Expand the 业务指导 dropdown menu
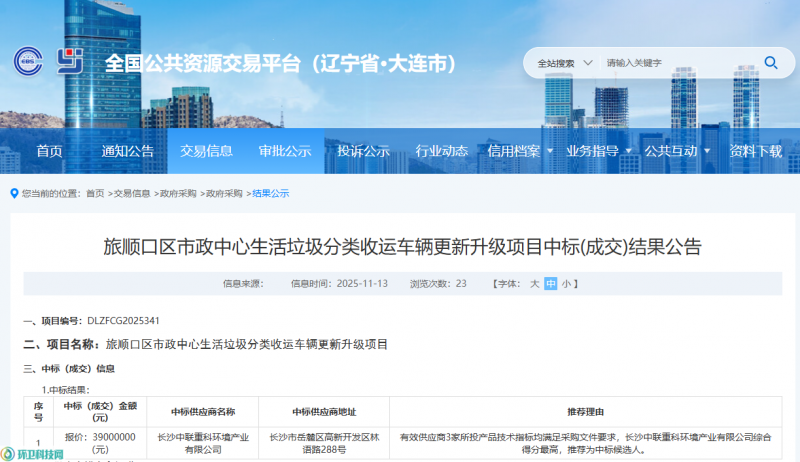Screen dimensions: 800x462 click(628, 151)
